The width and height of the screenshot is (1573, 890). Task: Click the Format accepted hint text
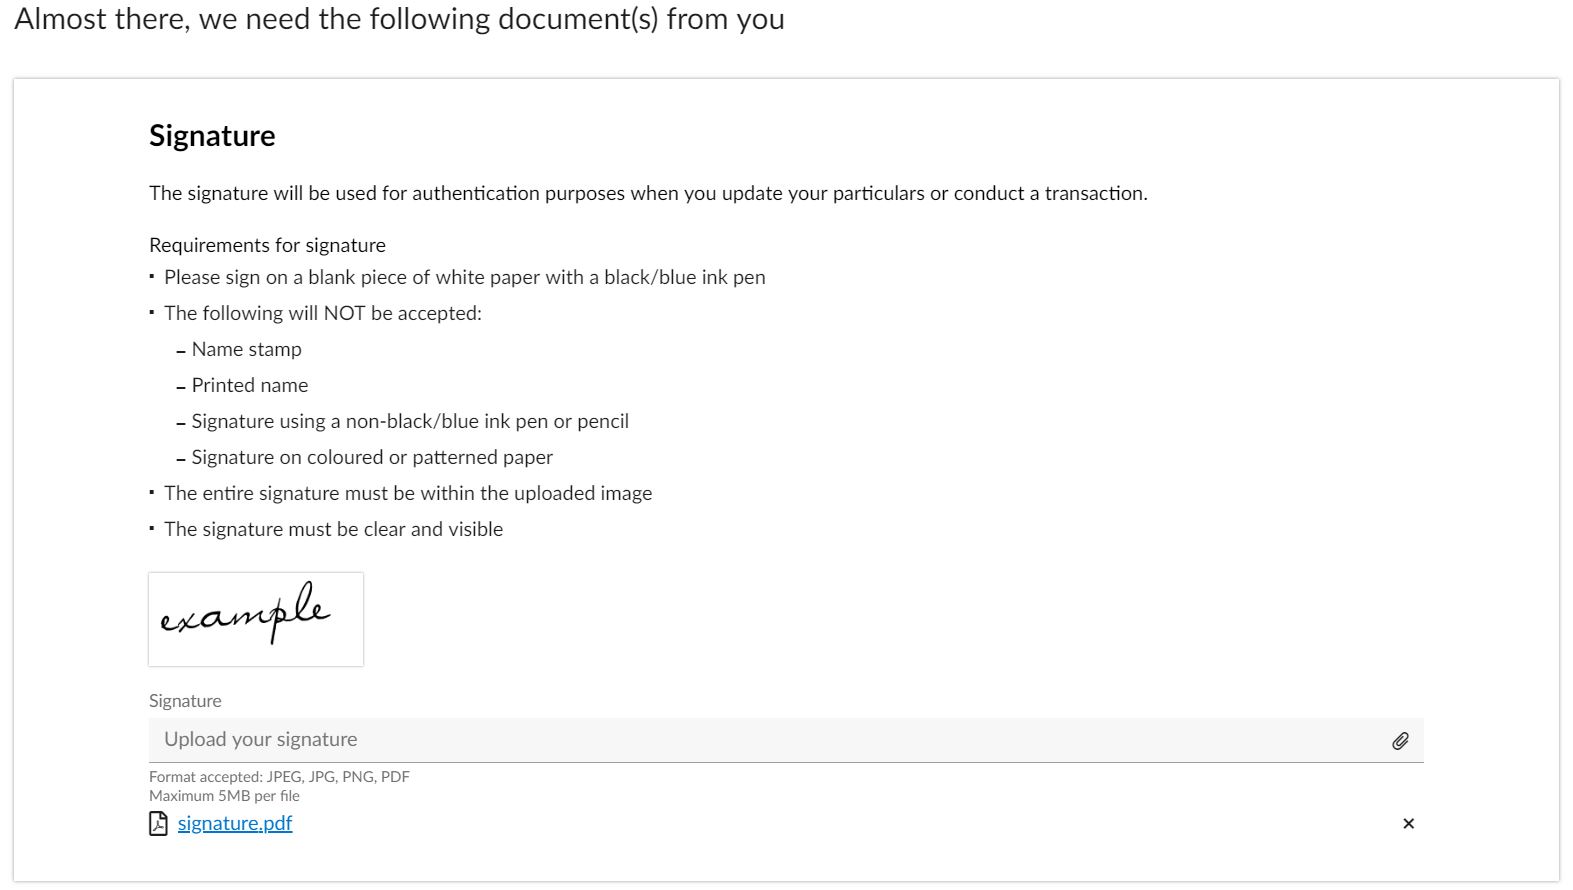(279, 777)
